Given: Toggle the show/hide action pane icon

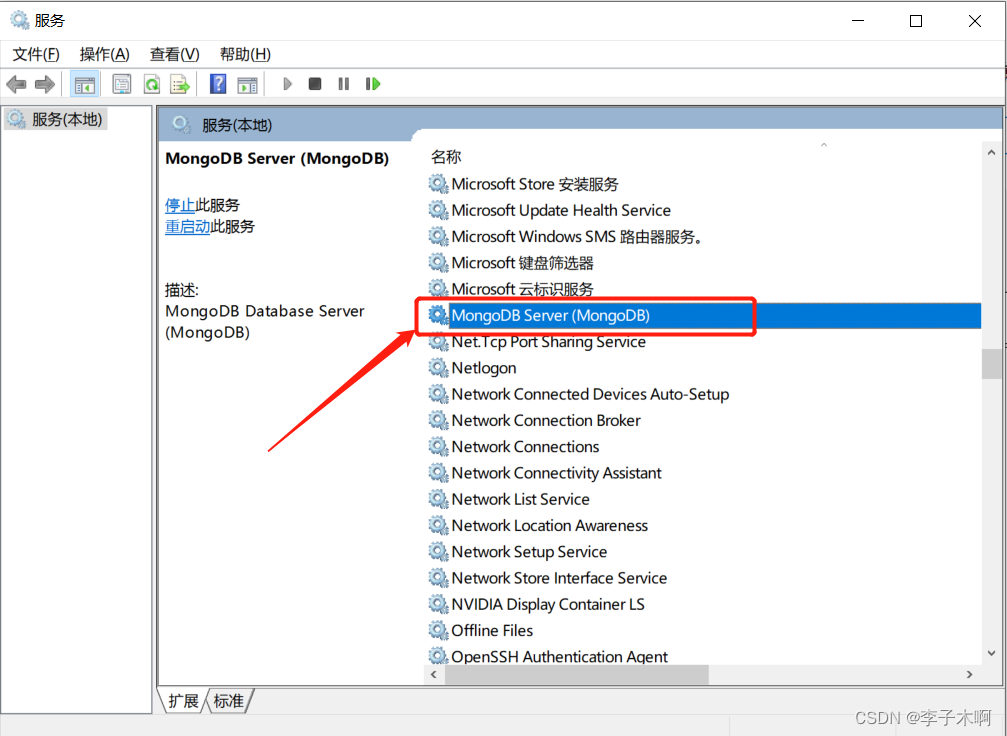Looking at the screenshot, I should coord(247,84).
